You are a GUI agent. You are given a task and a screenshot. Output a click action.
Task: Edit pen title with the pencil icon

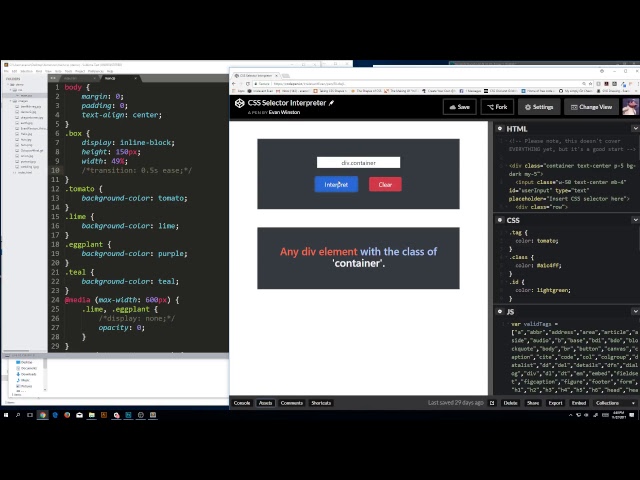coord(331,103)
